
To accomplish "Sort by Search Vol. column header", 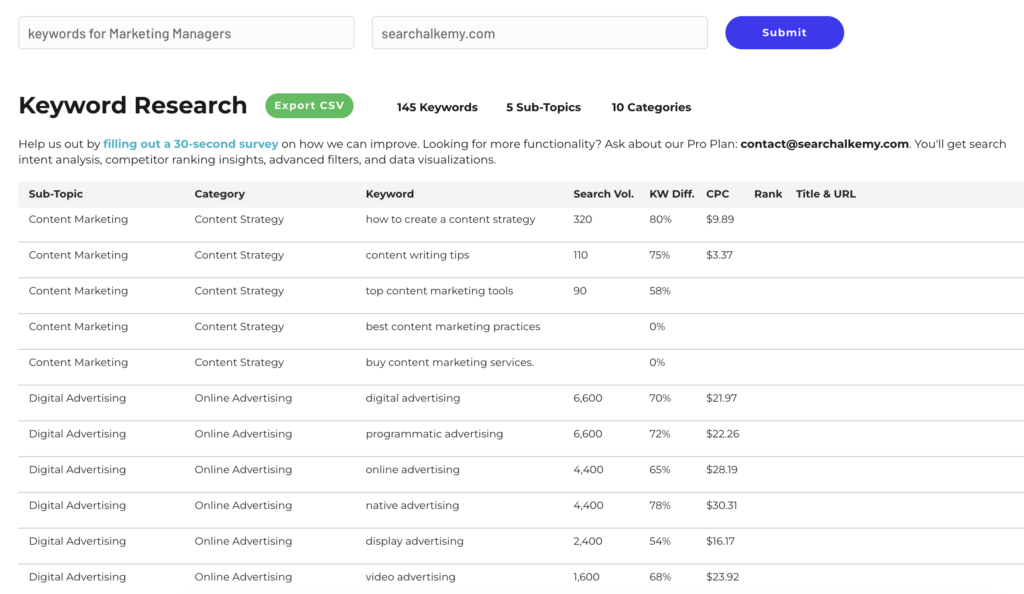I will pos(603,194).
